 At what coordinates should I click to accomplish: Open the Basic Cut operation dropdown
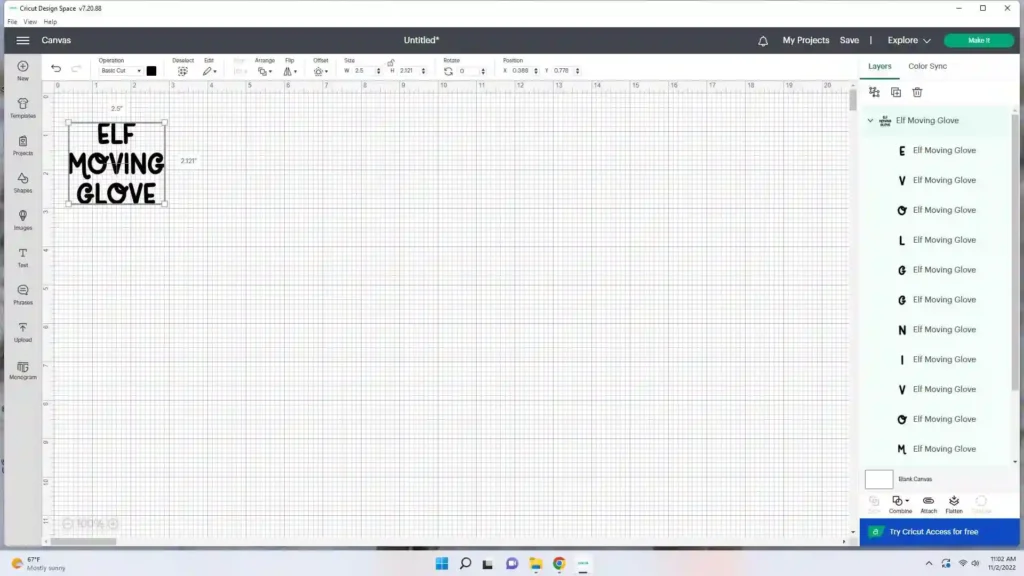tap(120, 70)
